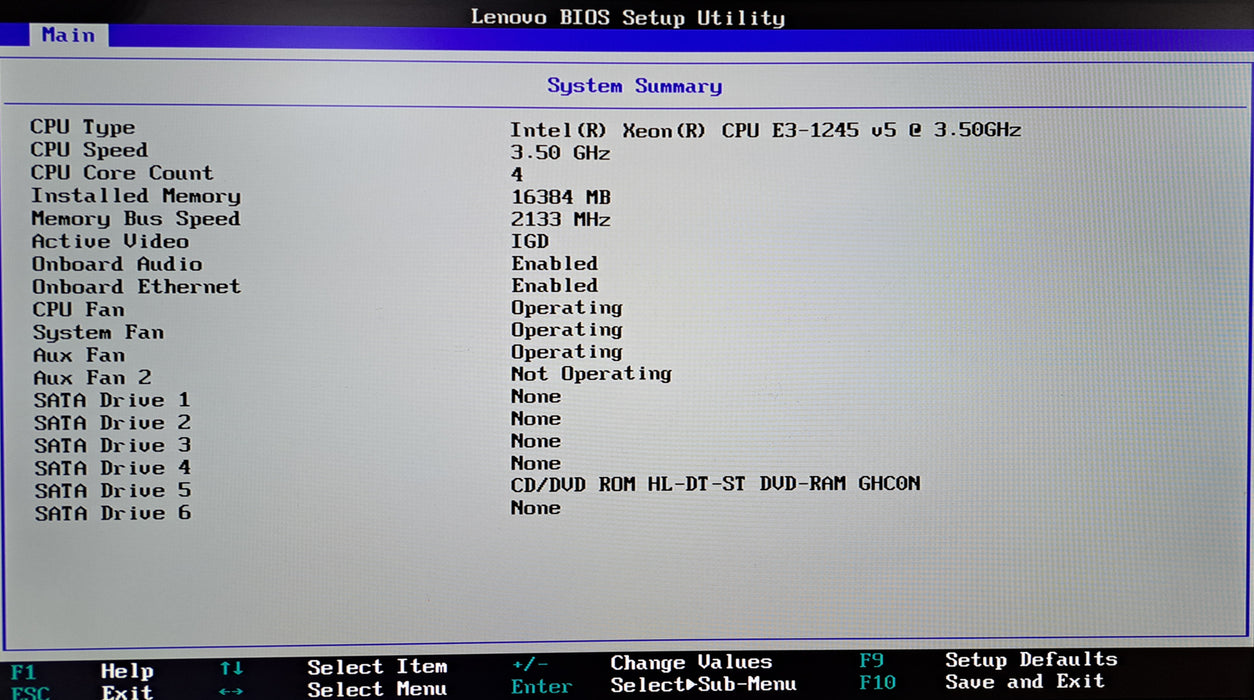Select Operating status of CPU Fan

567,308
